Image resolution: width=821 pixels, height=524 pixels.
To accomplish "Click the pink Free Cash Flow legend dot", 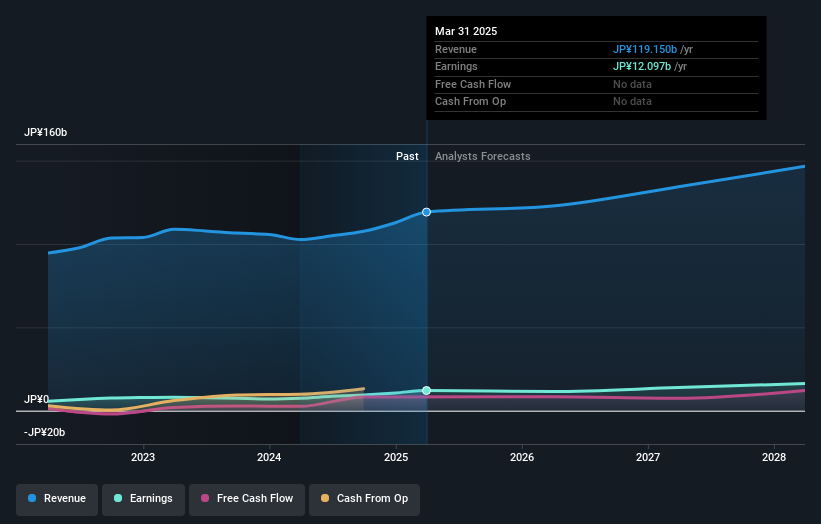I will click(205, 498).
